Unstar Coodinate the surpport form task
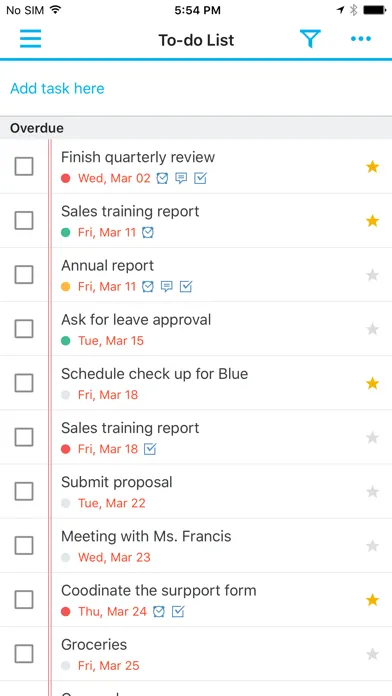This screenshot has width=392, height=696. (x=372, y=600)
